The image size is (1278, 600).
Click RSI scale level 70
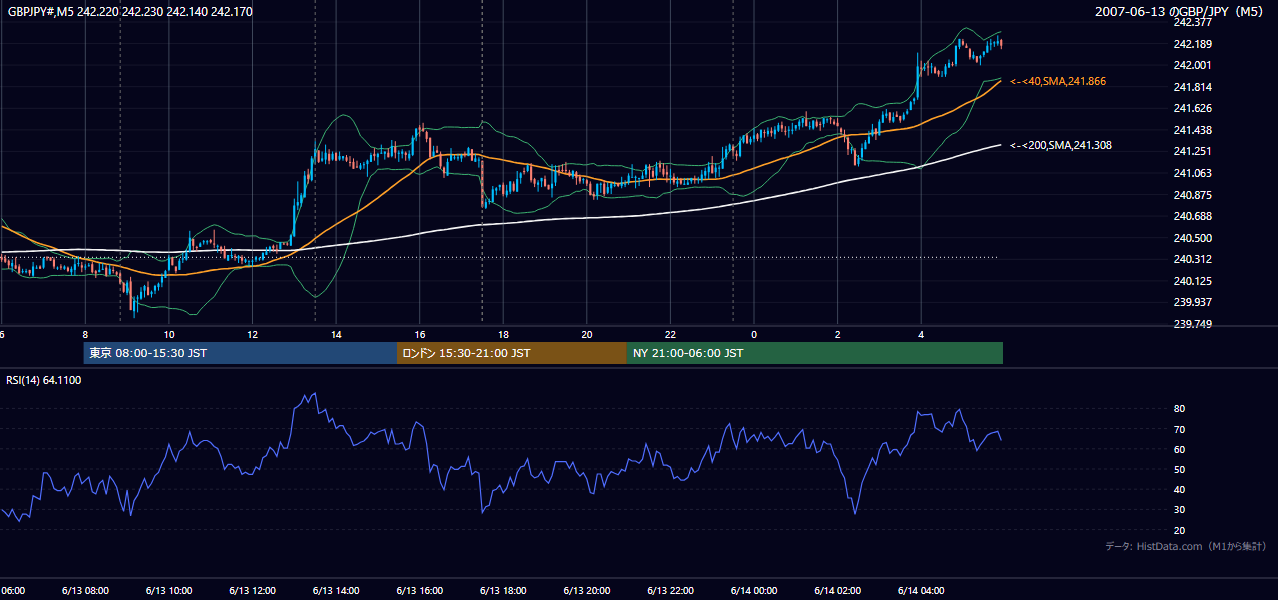point(1179,429)
